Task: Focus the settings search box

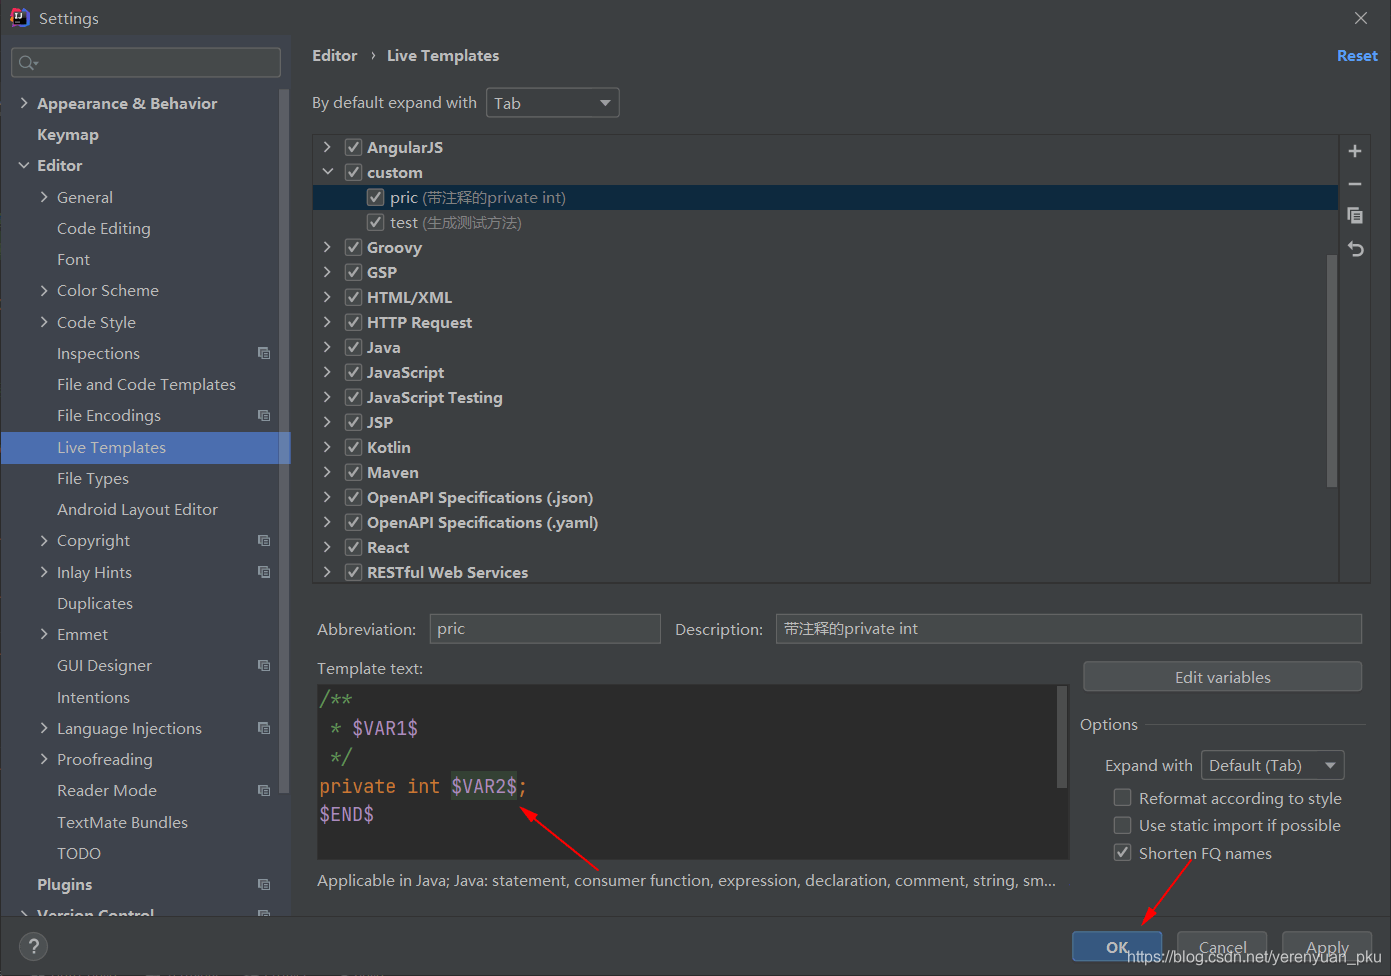Action: pyautogui.click(x=146, y=62)
